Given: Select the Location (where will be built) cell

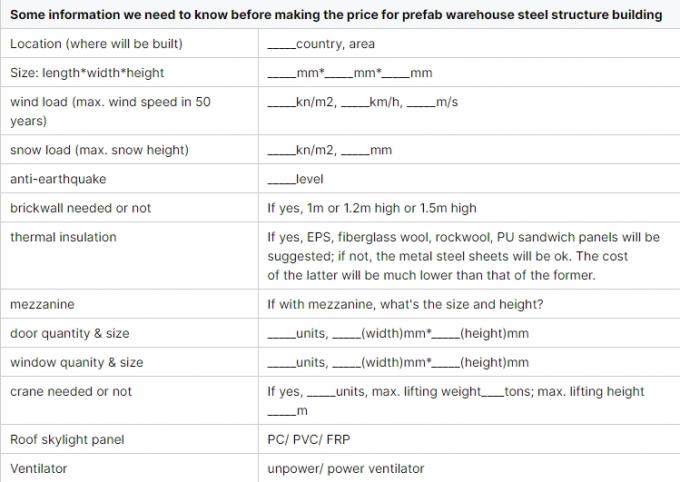Looking at the screenshot, I should point(110,44).
